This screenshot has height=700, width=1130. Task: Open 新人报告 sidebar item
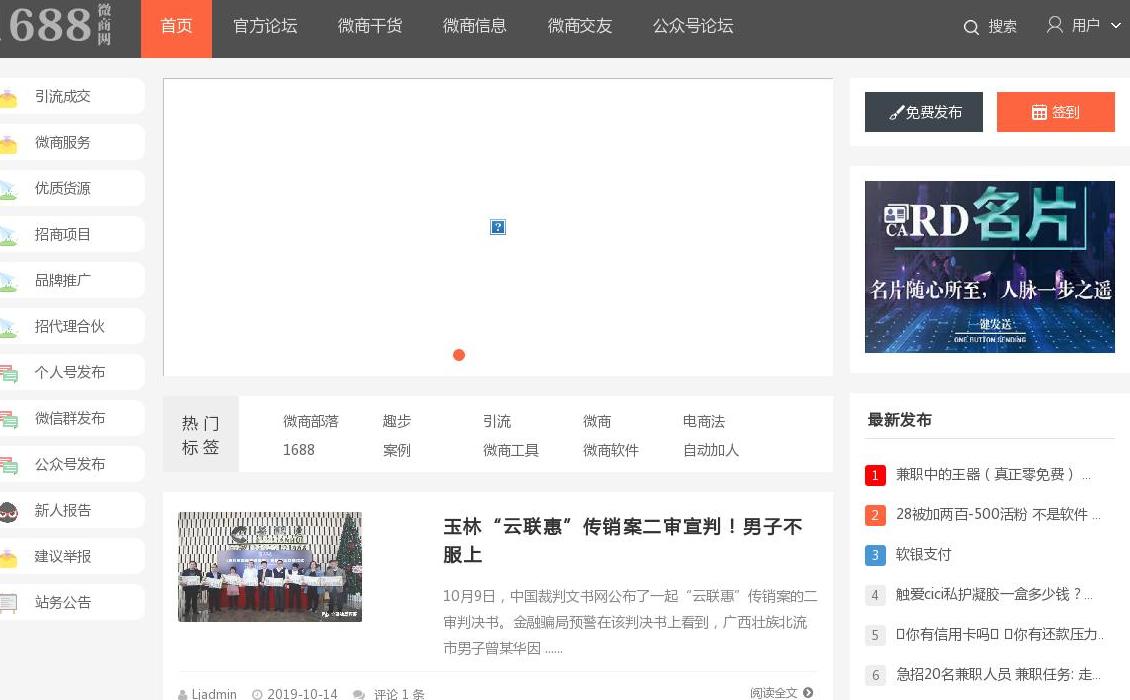point(63,511)
